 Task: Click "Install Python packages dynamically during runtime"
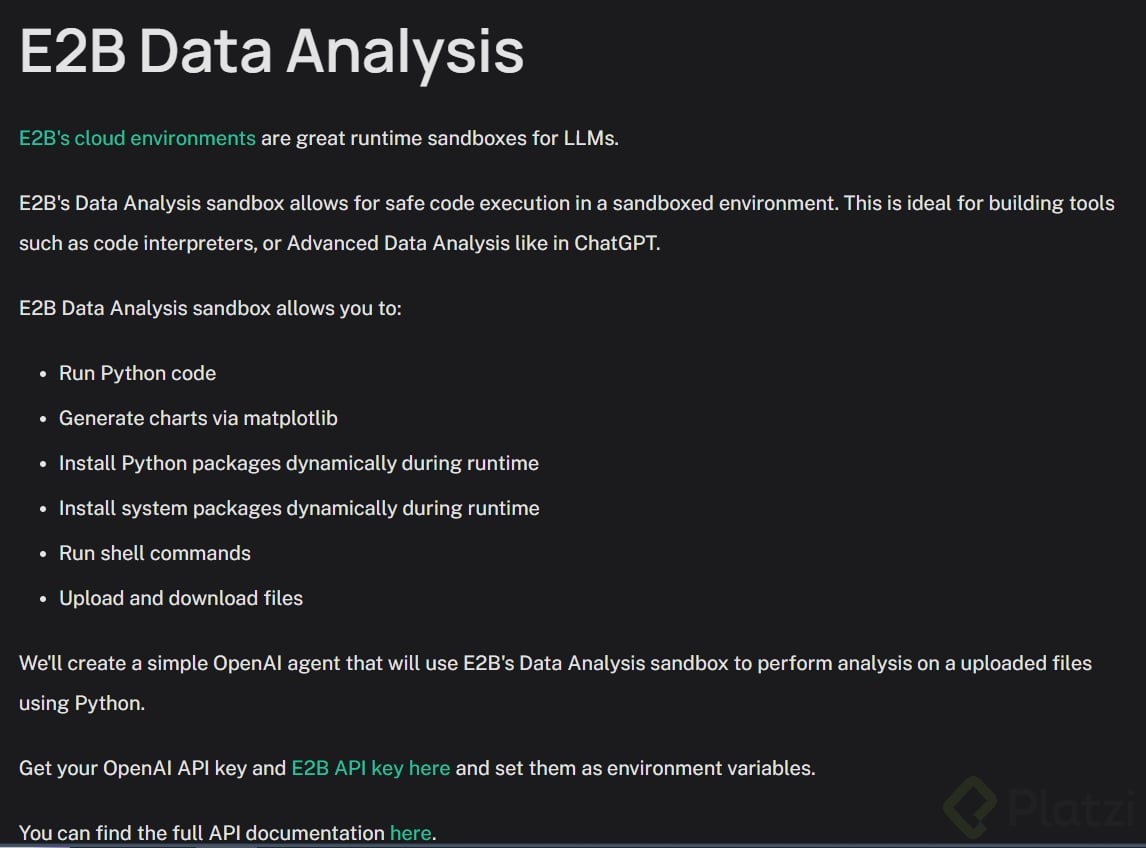click(x=298, y=463)
